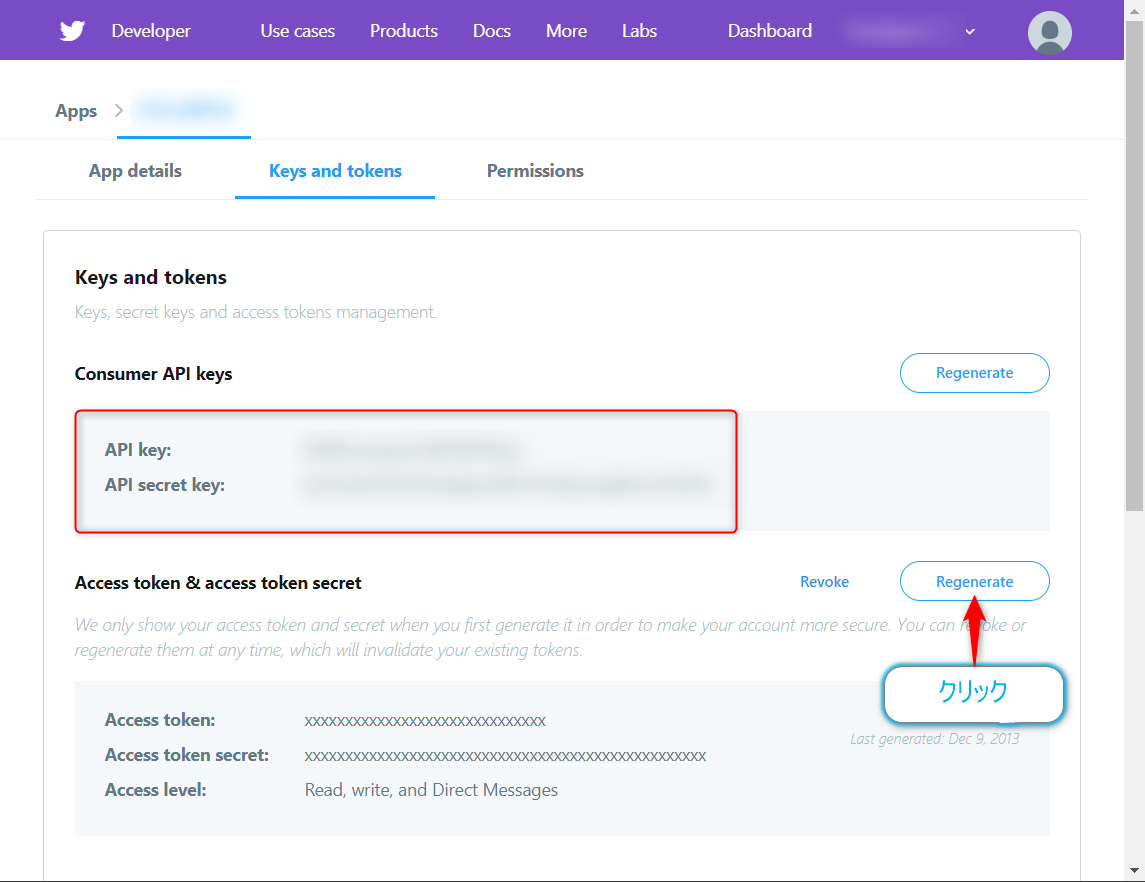Revoke the access token
The height and width of the screenshot is (882, 1145).
pyautogui.click(x=824, y=582)
